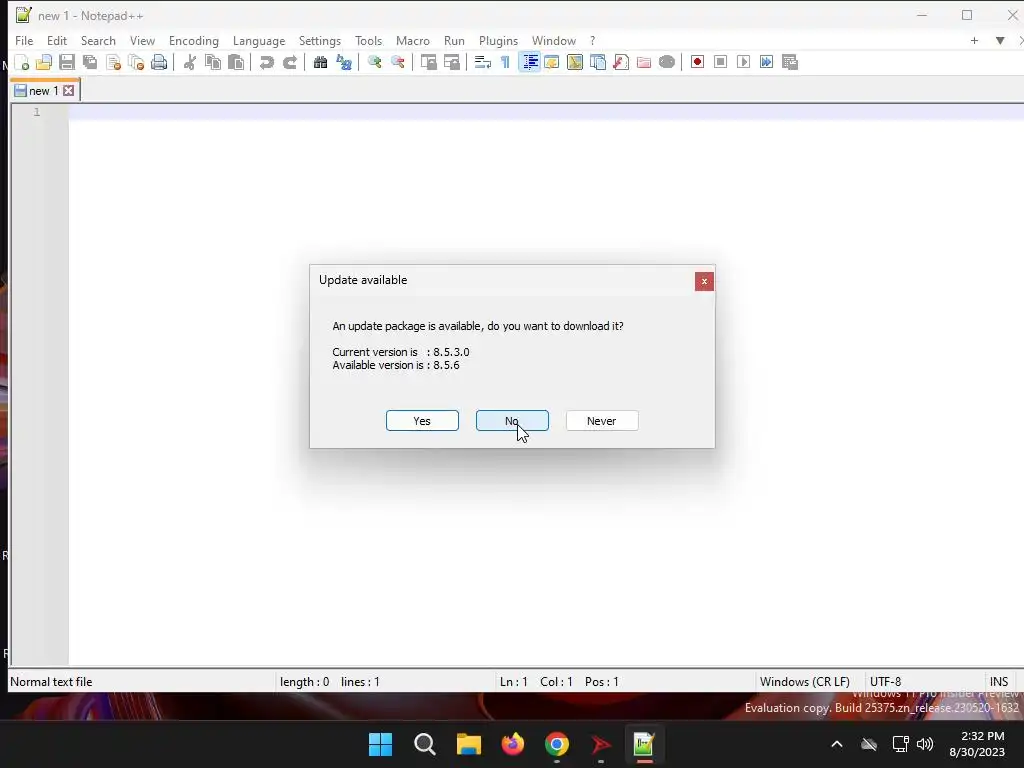Open the Function List toolbar icon
Image resolution: width=1024 pixels, height=768 pixels.
pos(621,62)
